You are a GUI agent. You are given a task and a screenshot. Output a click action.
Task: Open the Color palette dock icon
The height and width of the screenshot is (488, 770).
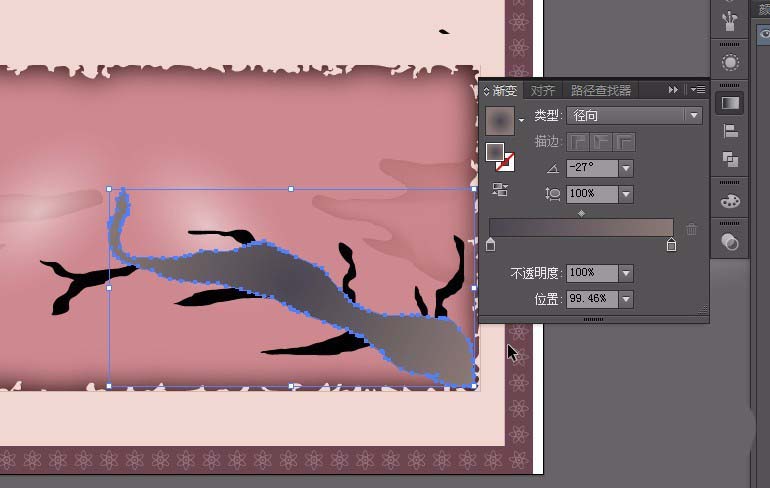tap(730, 202)
